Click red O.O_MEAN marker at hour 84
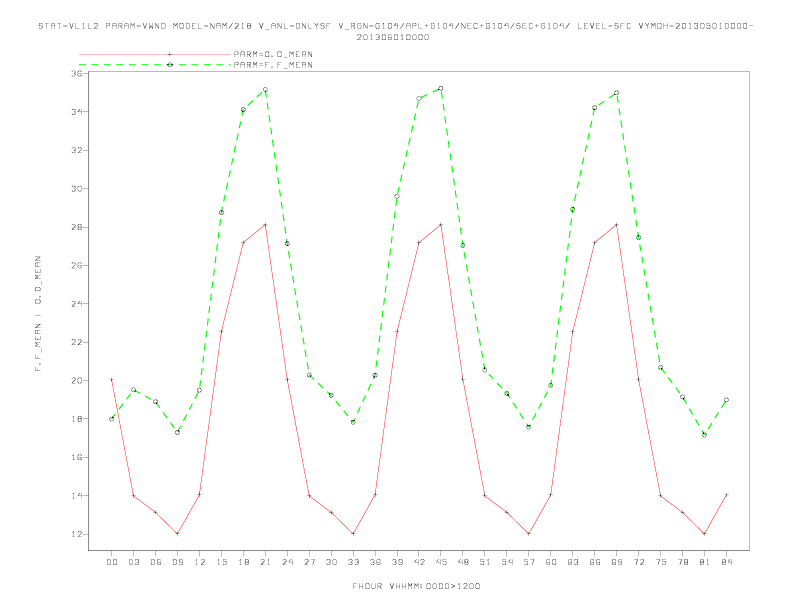The image size is (792, 612). [x=726, y=495]
